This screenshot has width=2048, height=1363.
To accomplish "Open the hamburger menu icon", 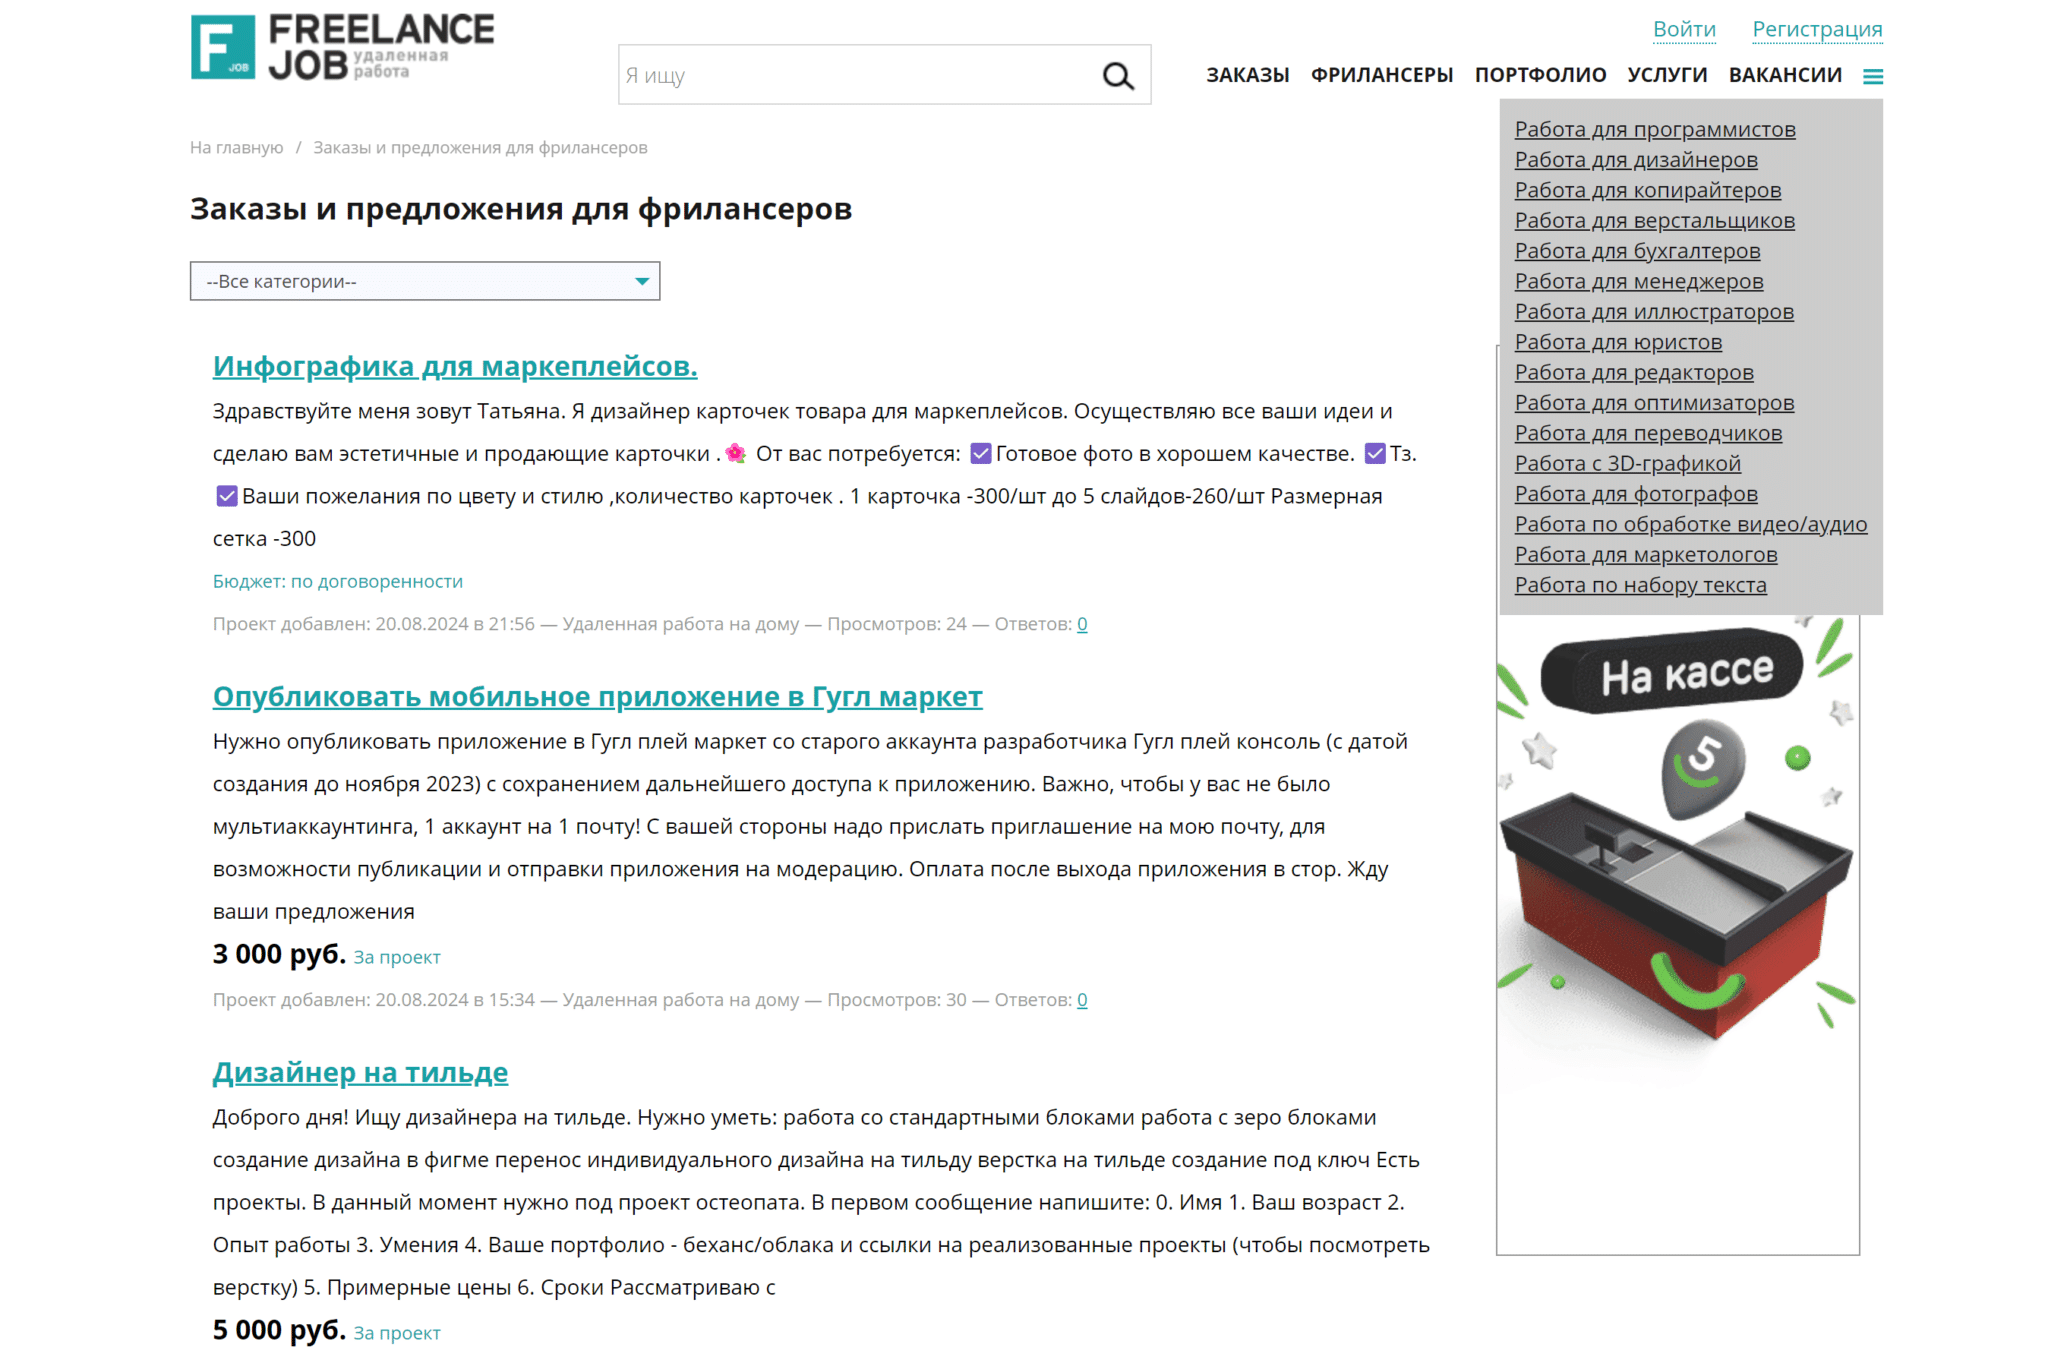I will pyautogui.click(x=1872, y=77).
